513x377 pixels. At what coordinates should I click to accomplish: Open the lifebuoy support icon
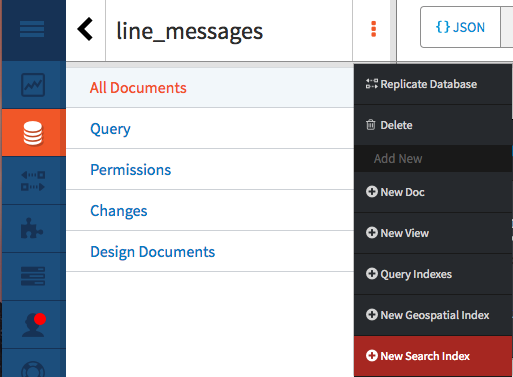pos(33,369)
